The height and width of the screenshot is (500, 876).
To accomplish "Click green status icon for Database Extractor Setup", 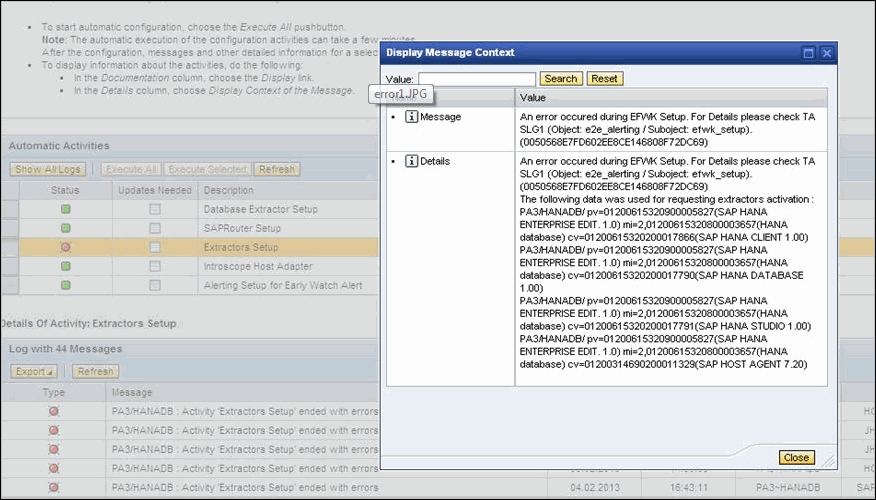I will point(65,209).
